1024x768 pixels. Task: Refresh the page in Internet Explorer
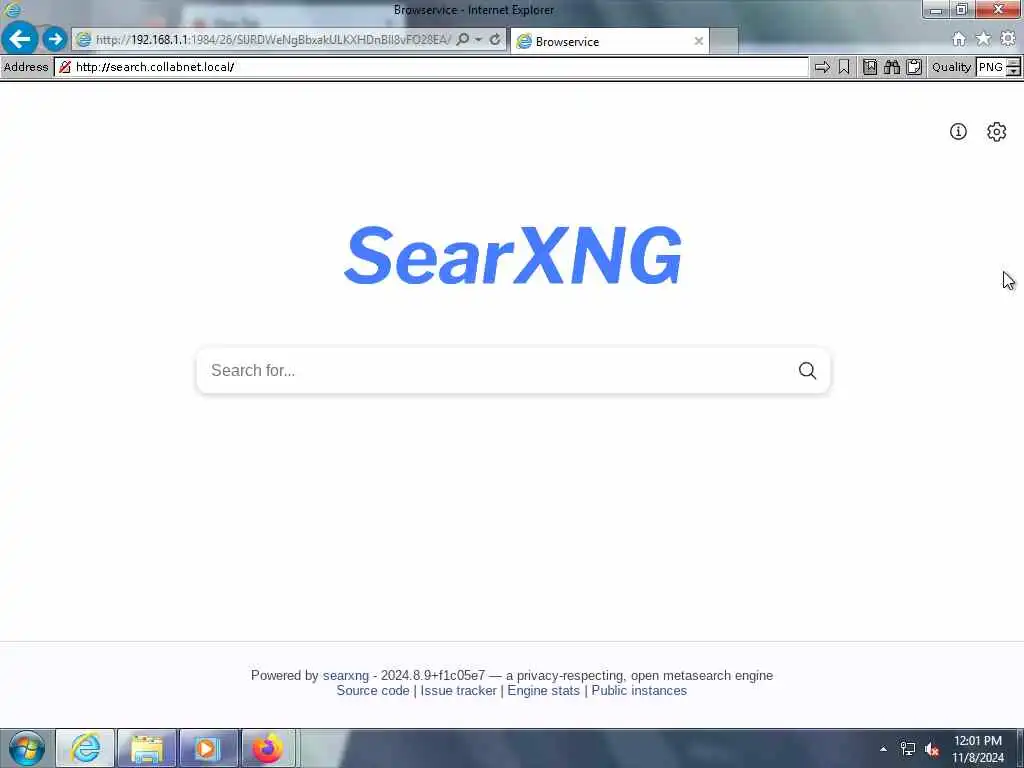495,40
